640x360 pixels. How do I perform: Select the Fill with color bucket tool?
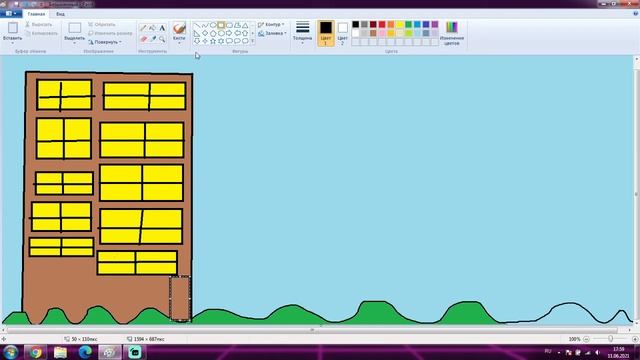pyautogui.click(x=153, y=28)
